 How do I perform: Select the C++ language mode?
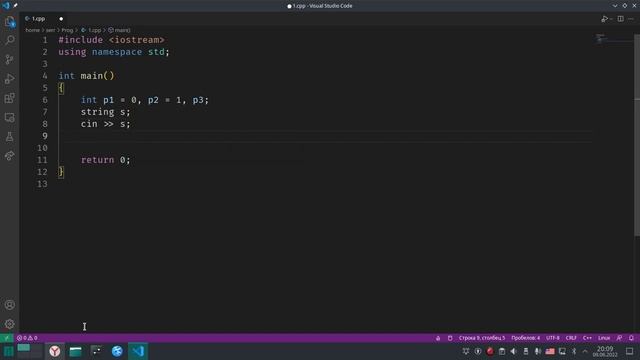(587, 338)
